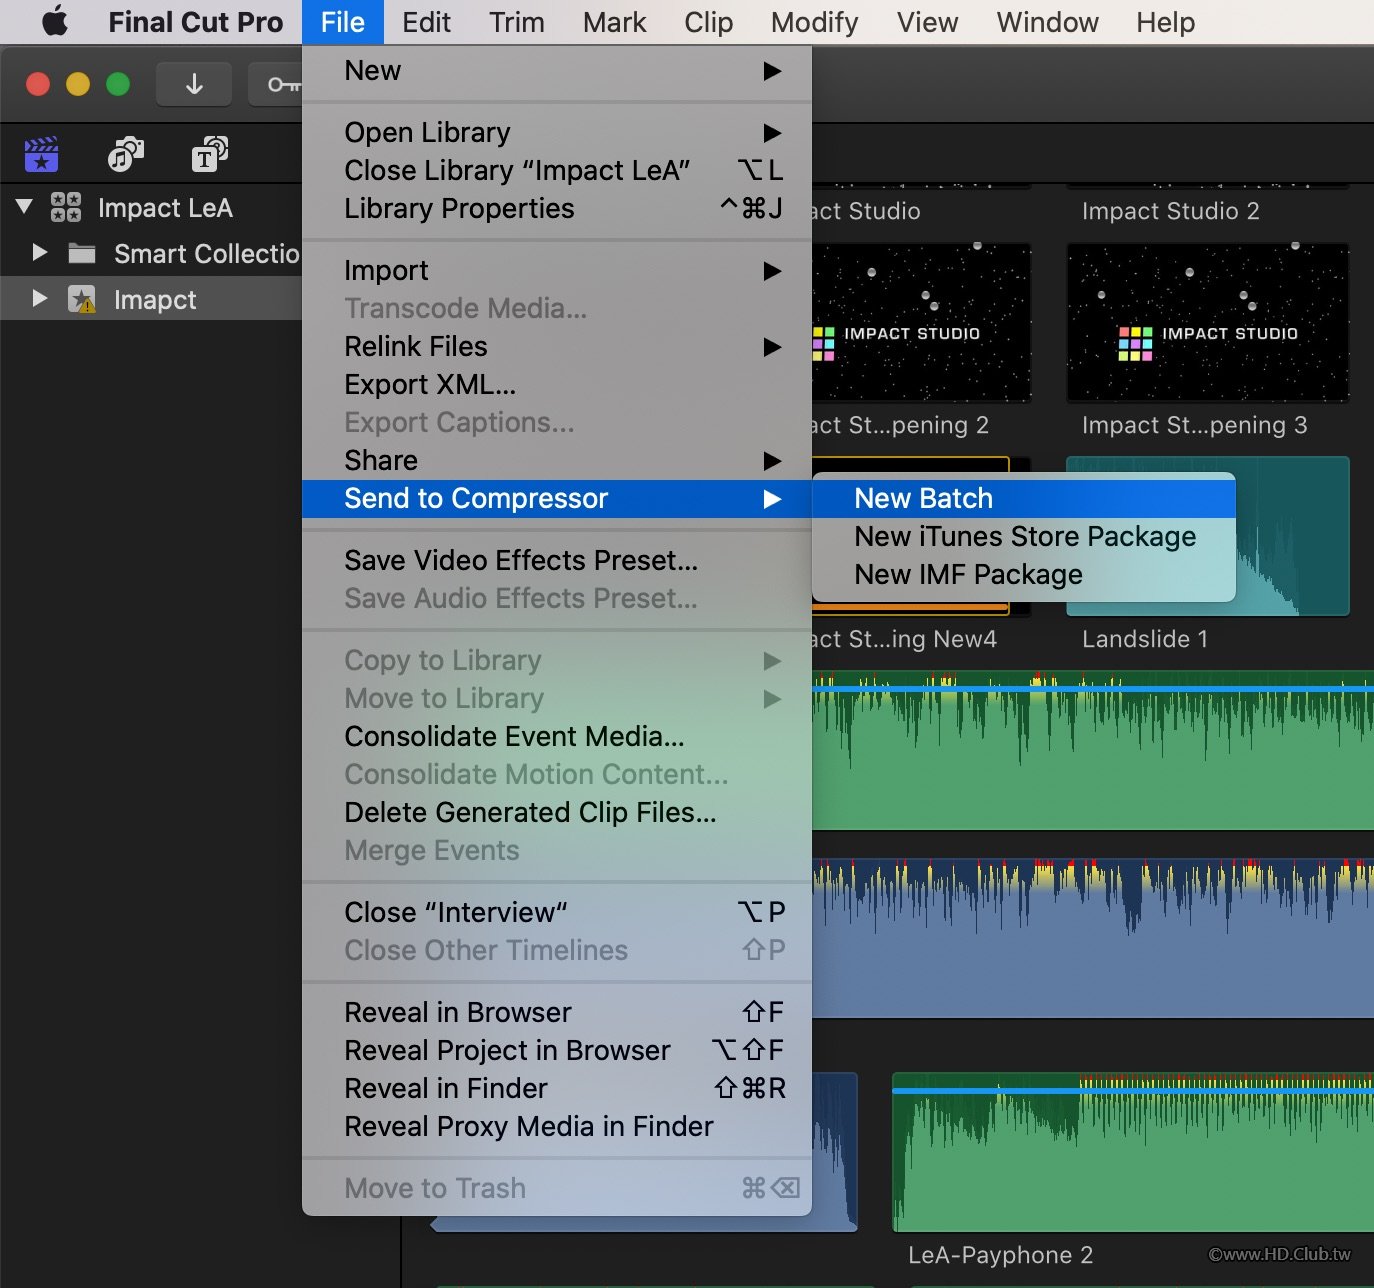Expand the Smart Collections folder

pos(40,253)
